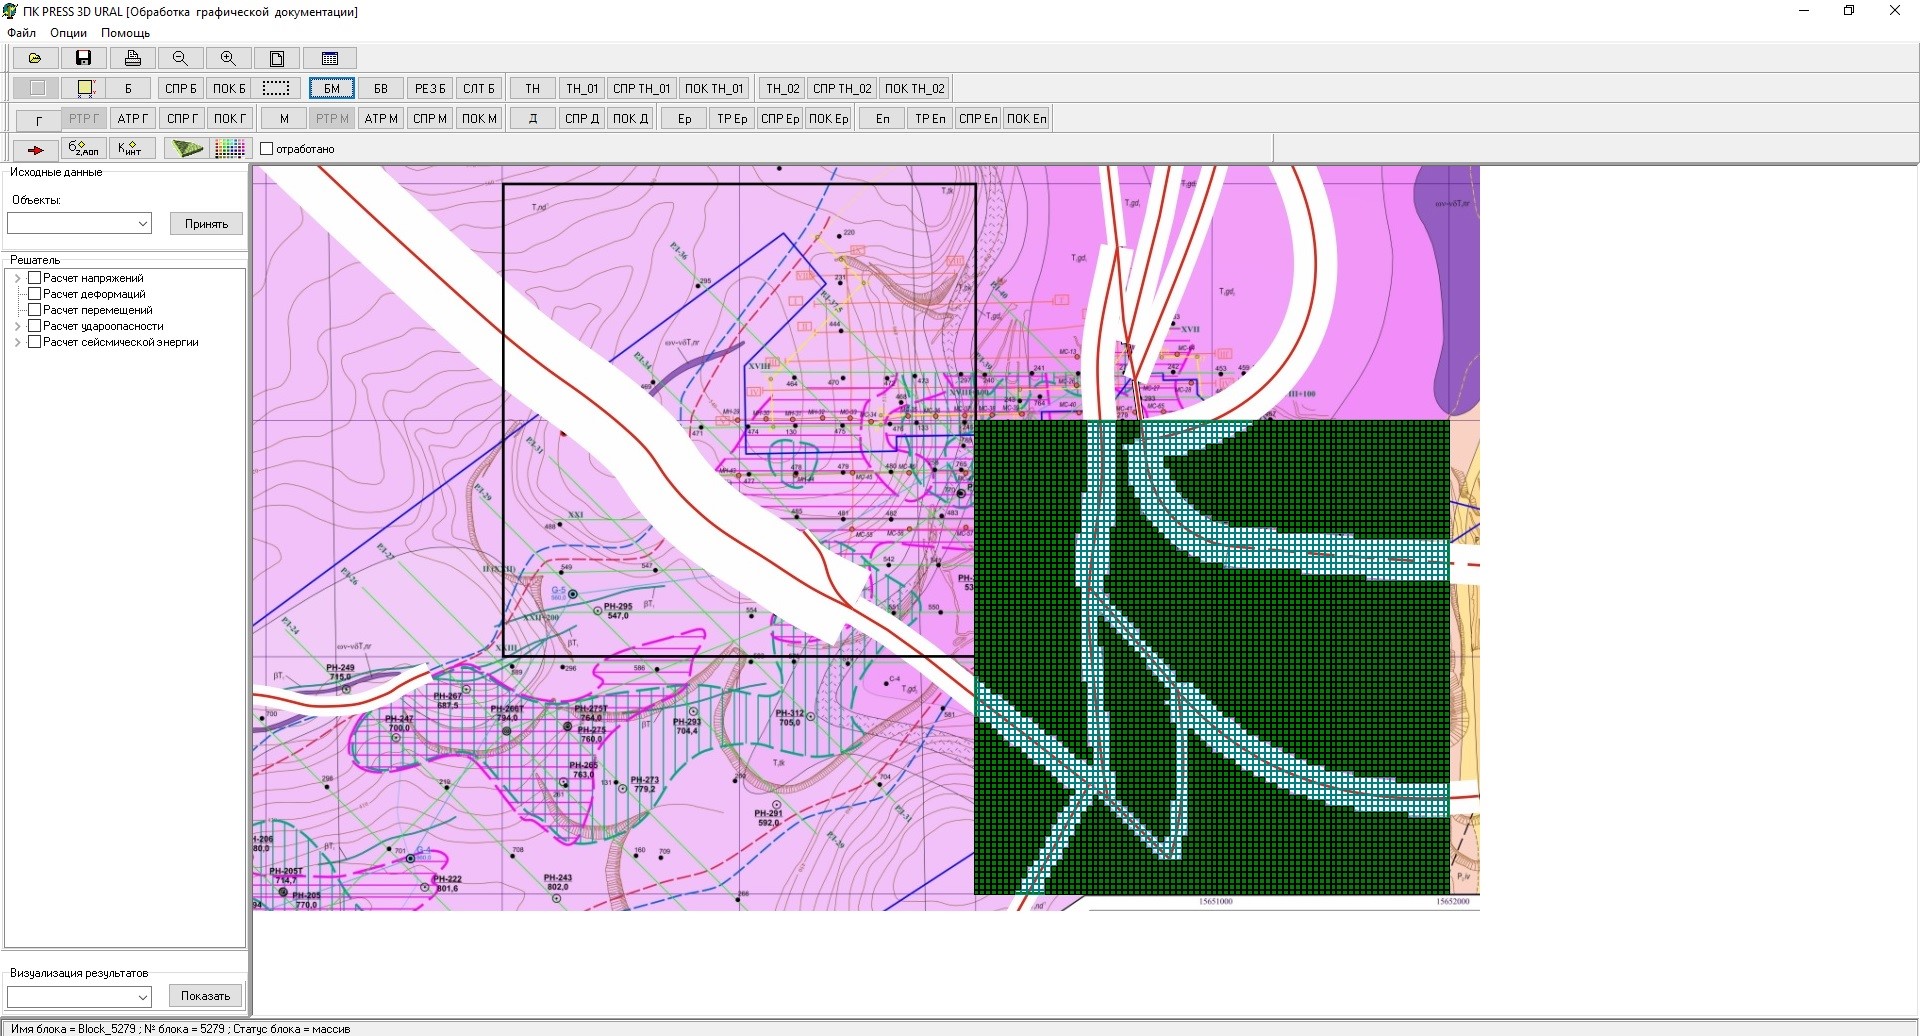This screenshot has height=1036, width=1920.
Task: Click the red arrow icon
Action: [35, 149]
